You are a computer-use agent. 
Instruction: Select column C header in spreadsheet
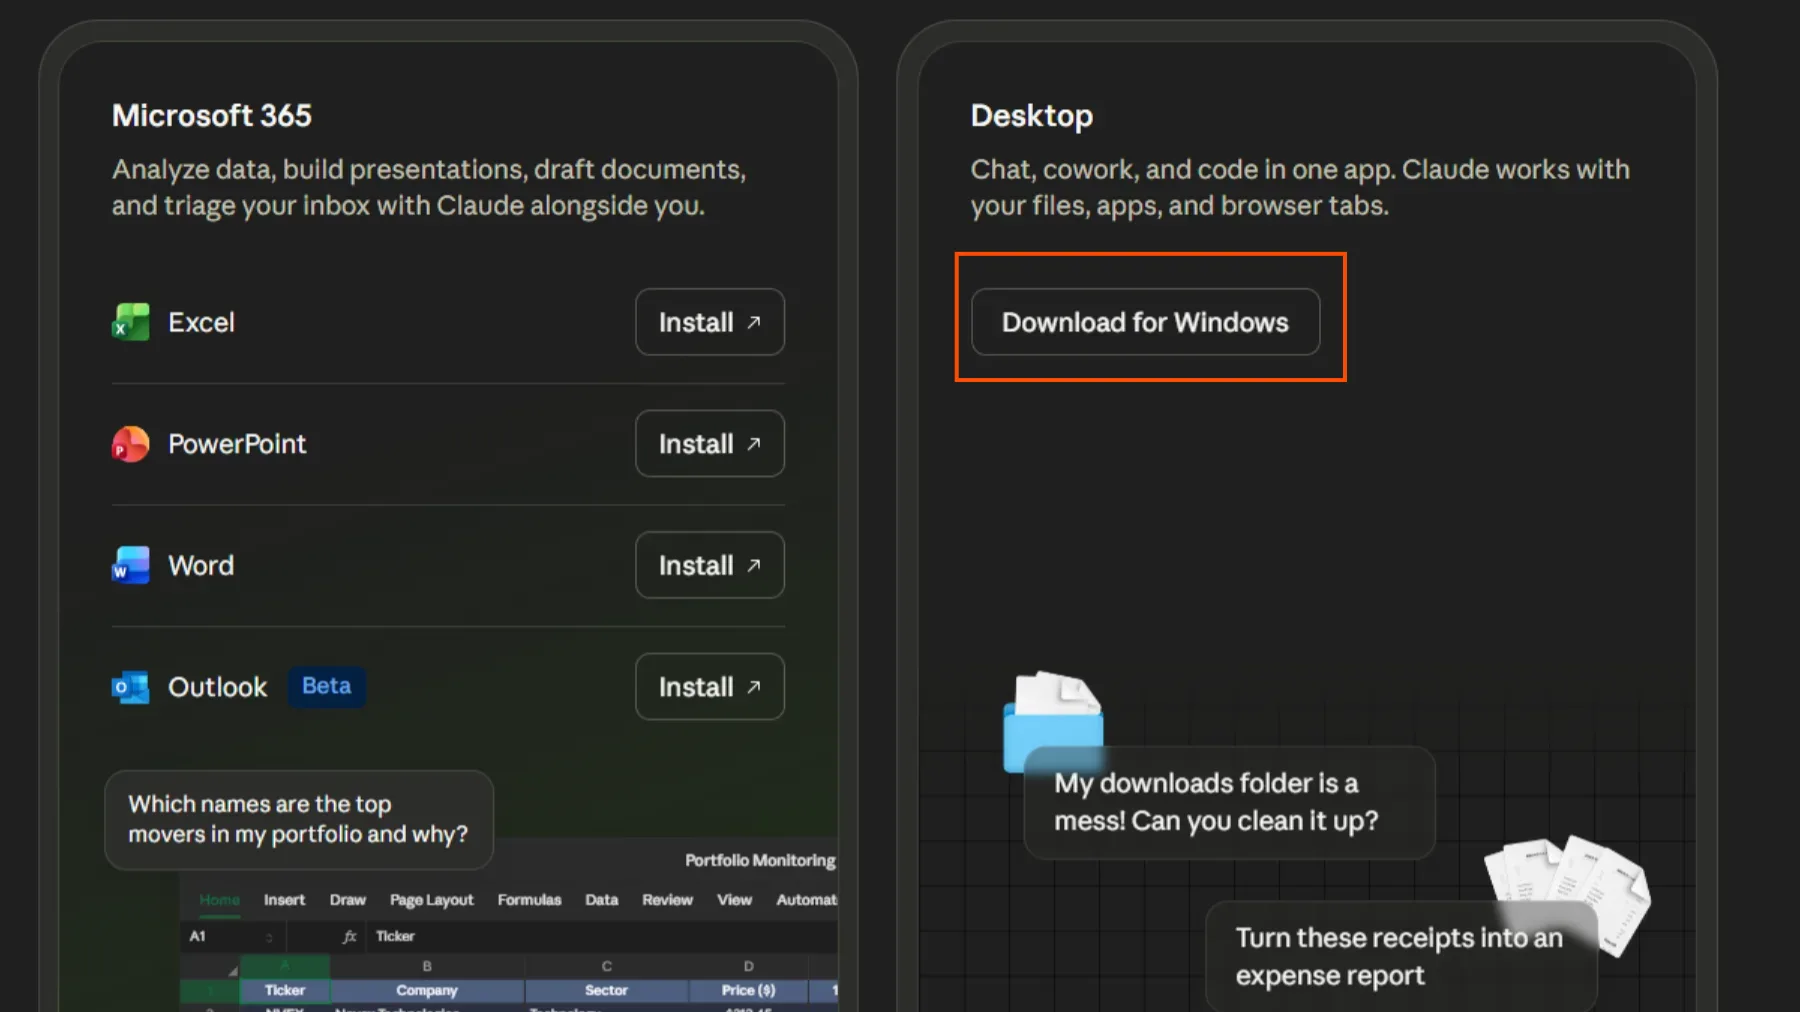tap(606, 966)
